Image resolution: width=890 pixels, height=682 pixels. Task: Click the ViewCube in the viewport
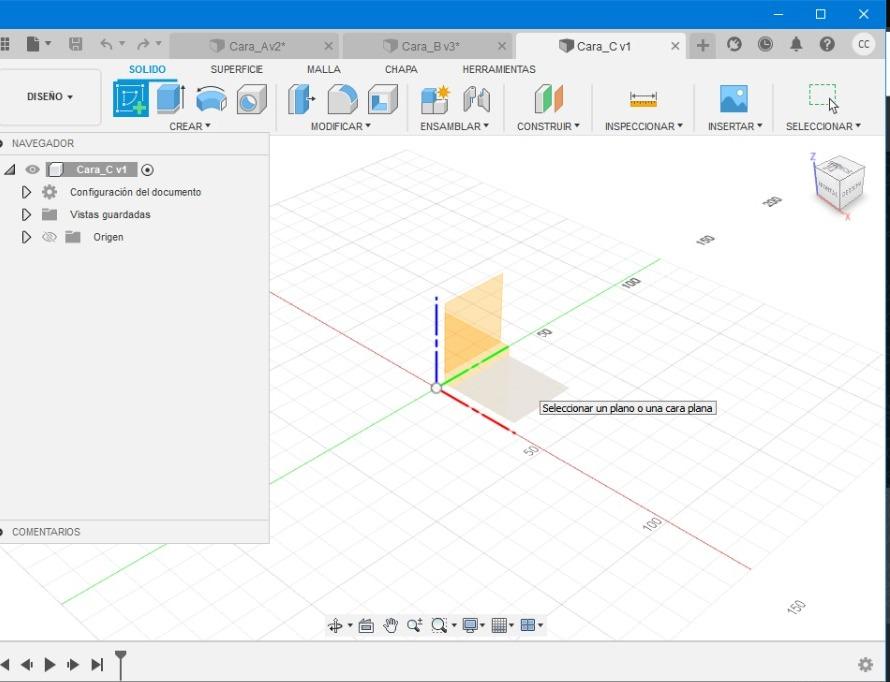click(x=839, y=182)
